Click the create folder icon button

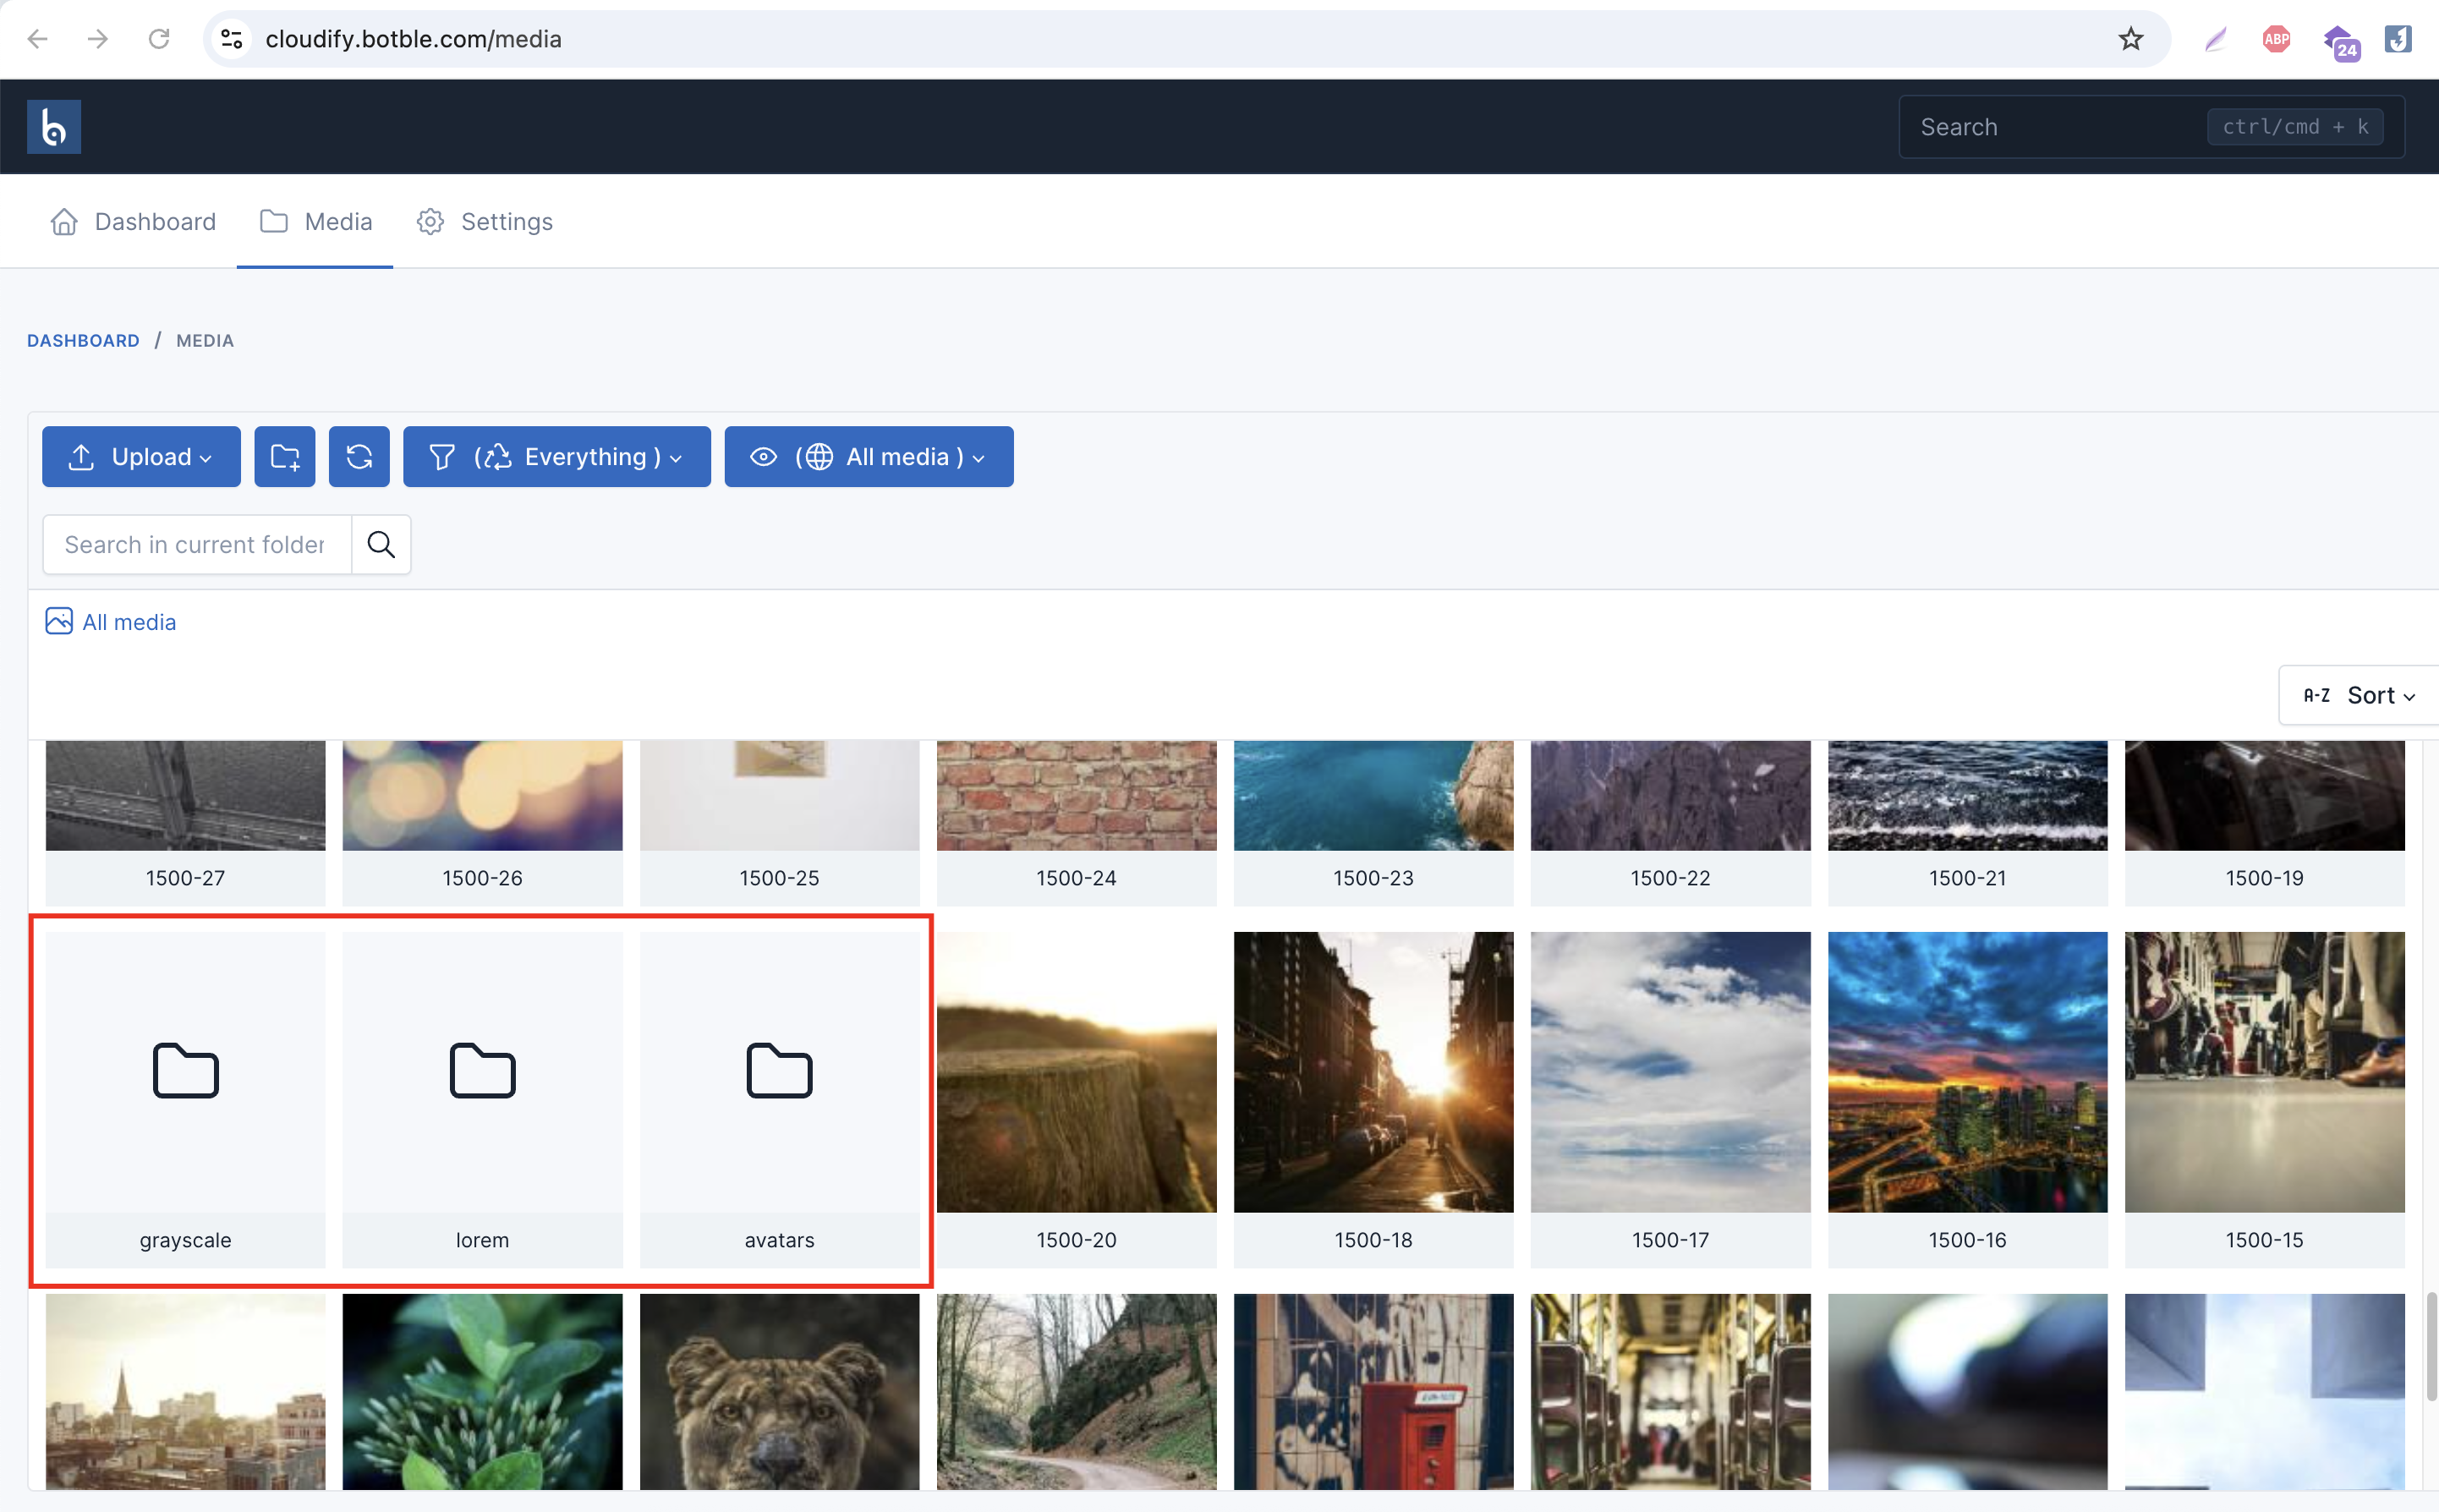pyautogui.click(x=285, y=457)
